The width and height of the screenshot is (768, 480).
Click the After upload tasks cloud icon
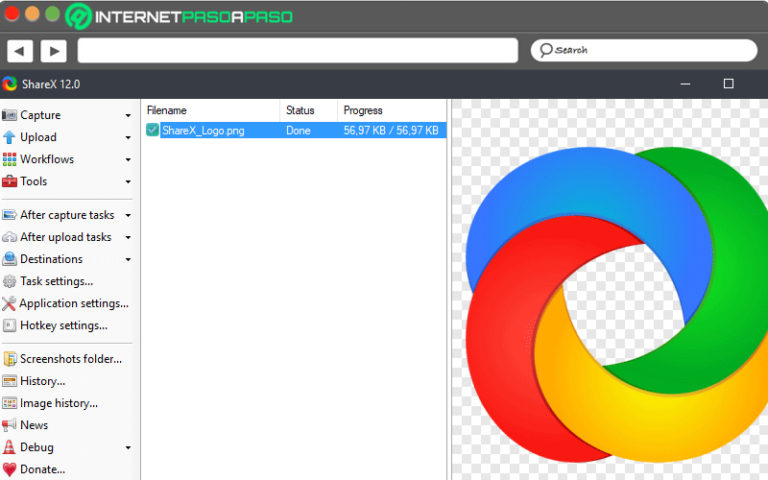(x=9, y=237)
